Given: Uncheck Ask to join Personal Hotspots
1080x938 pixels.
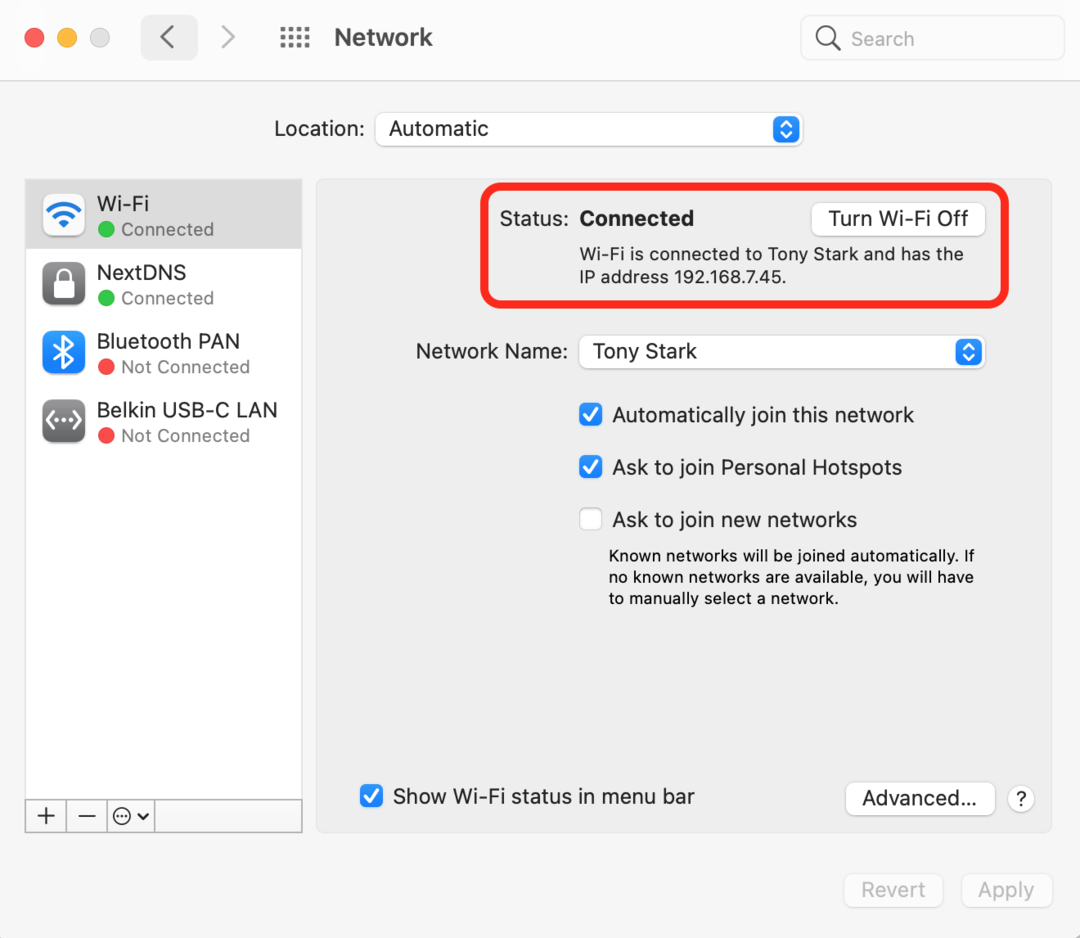Looking at the screenshot, I should pos(590,467).
